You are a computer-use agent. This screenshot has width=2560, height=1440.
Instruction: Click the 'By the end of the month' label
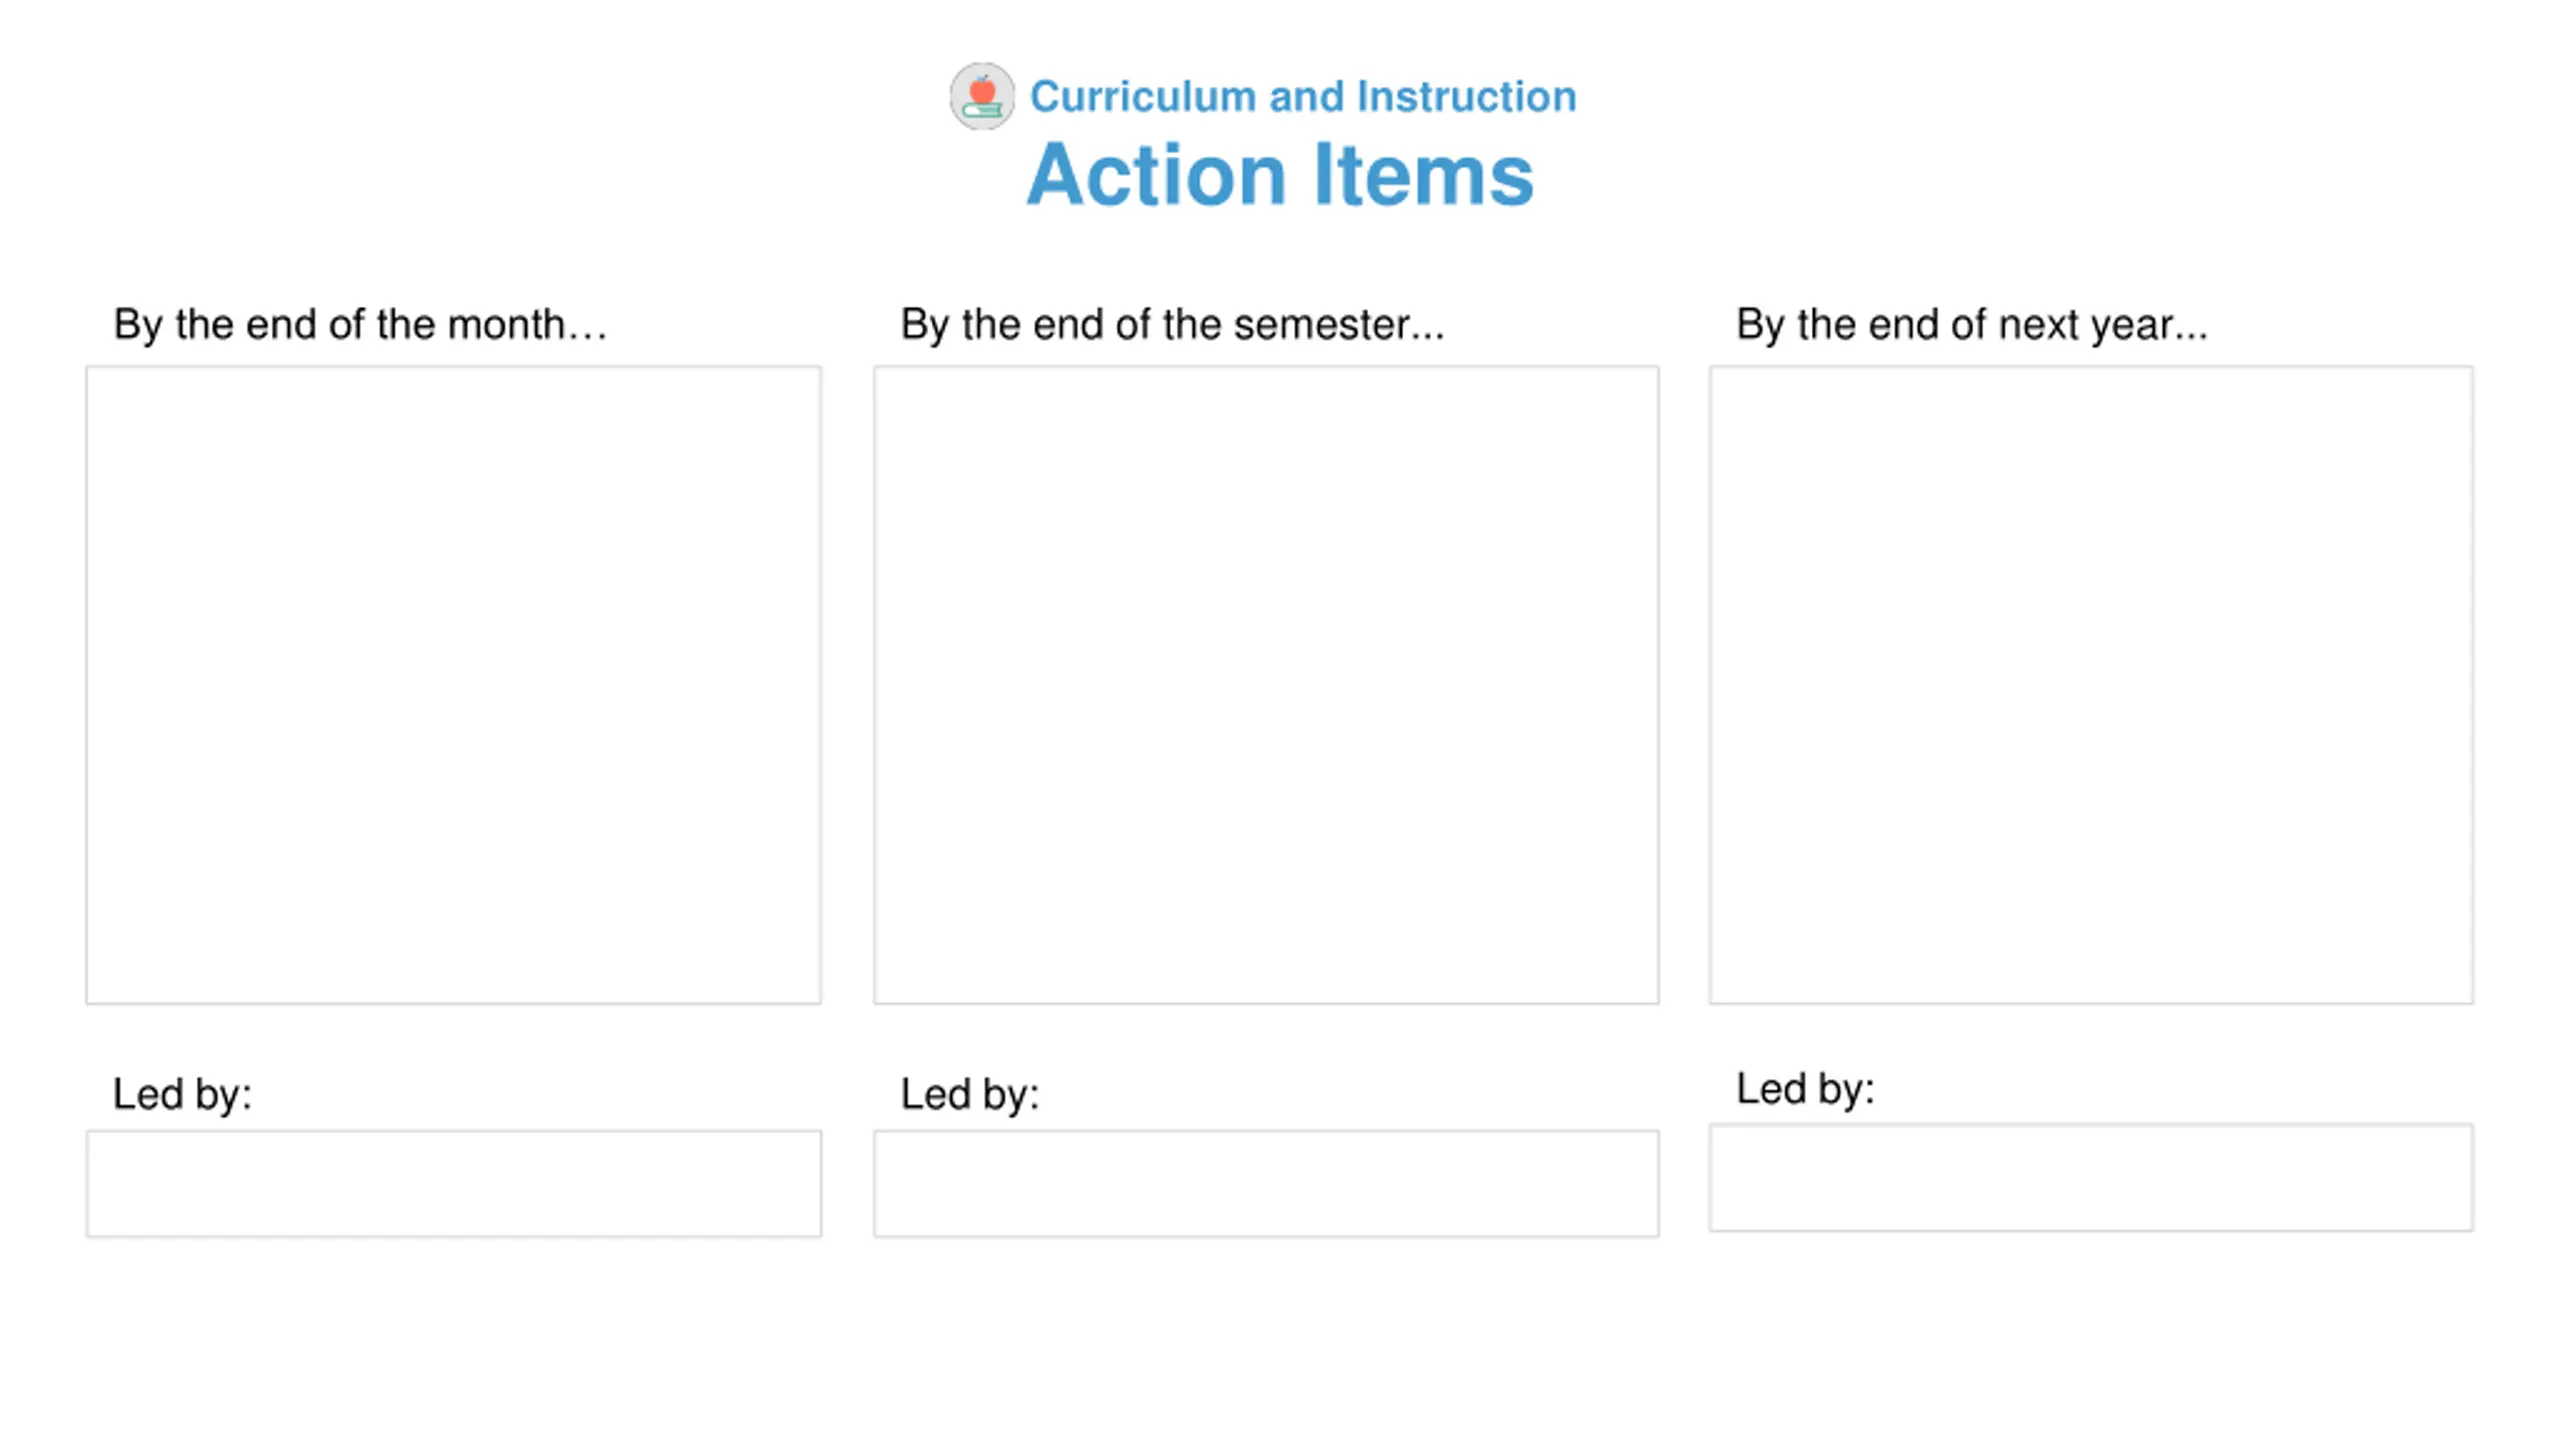(x=360, y=325)
